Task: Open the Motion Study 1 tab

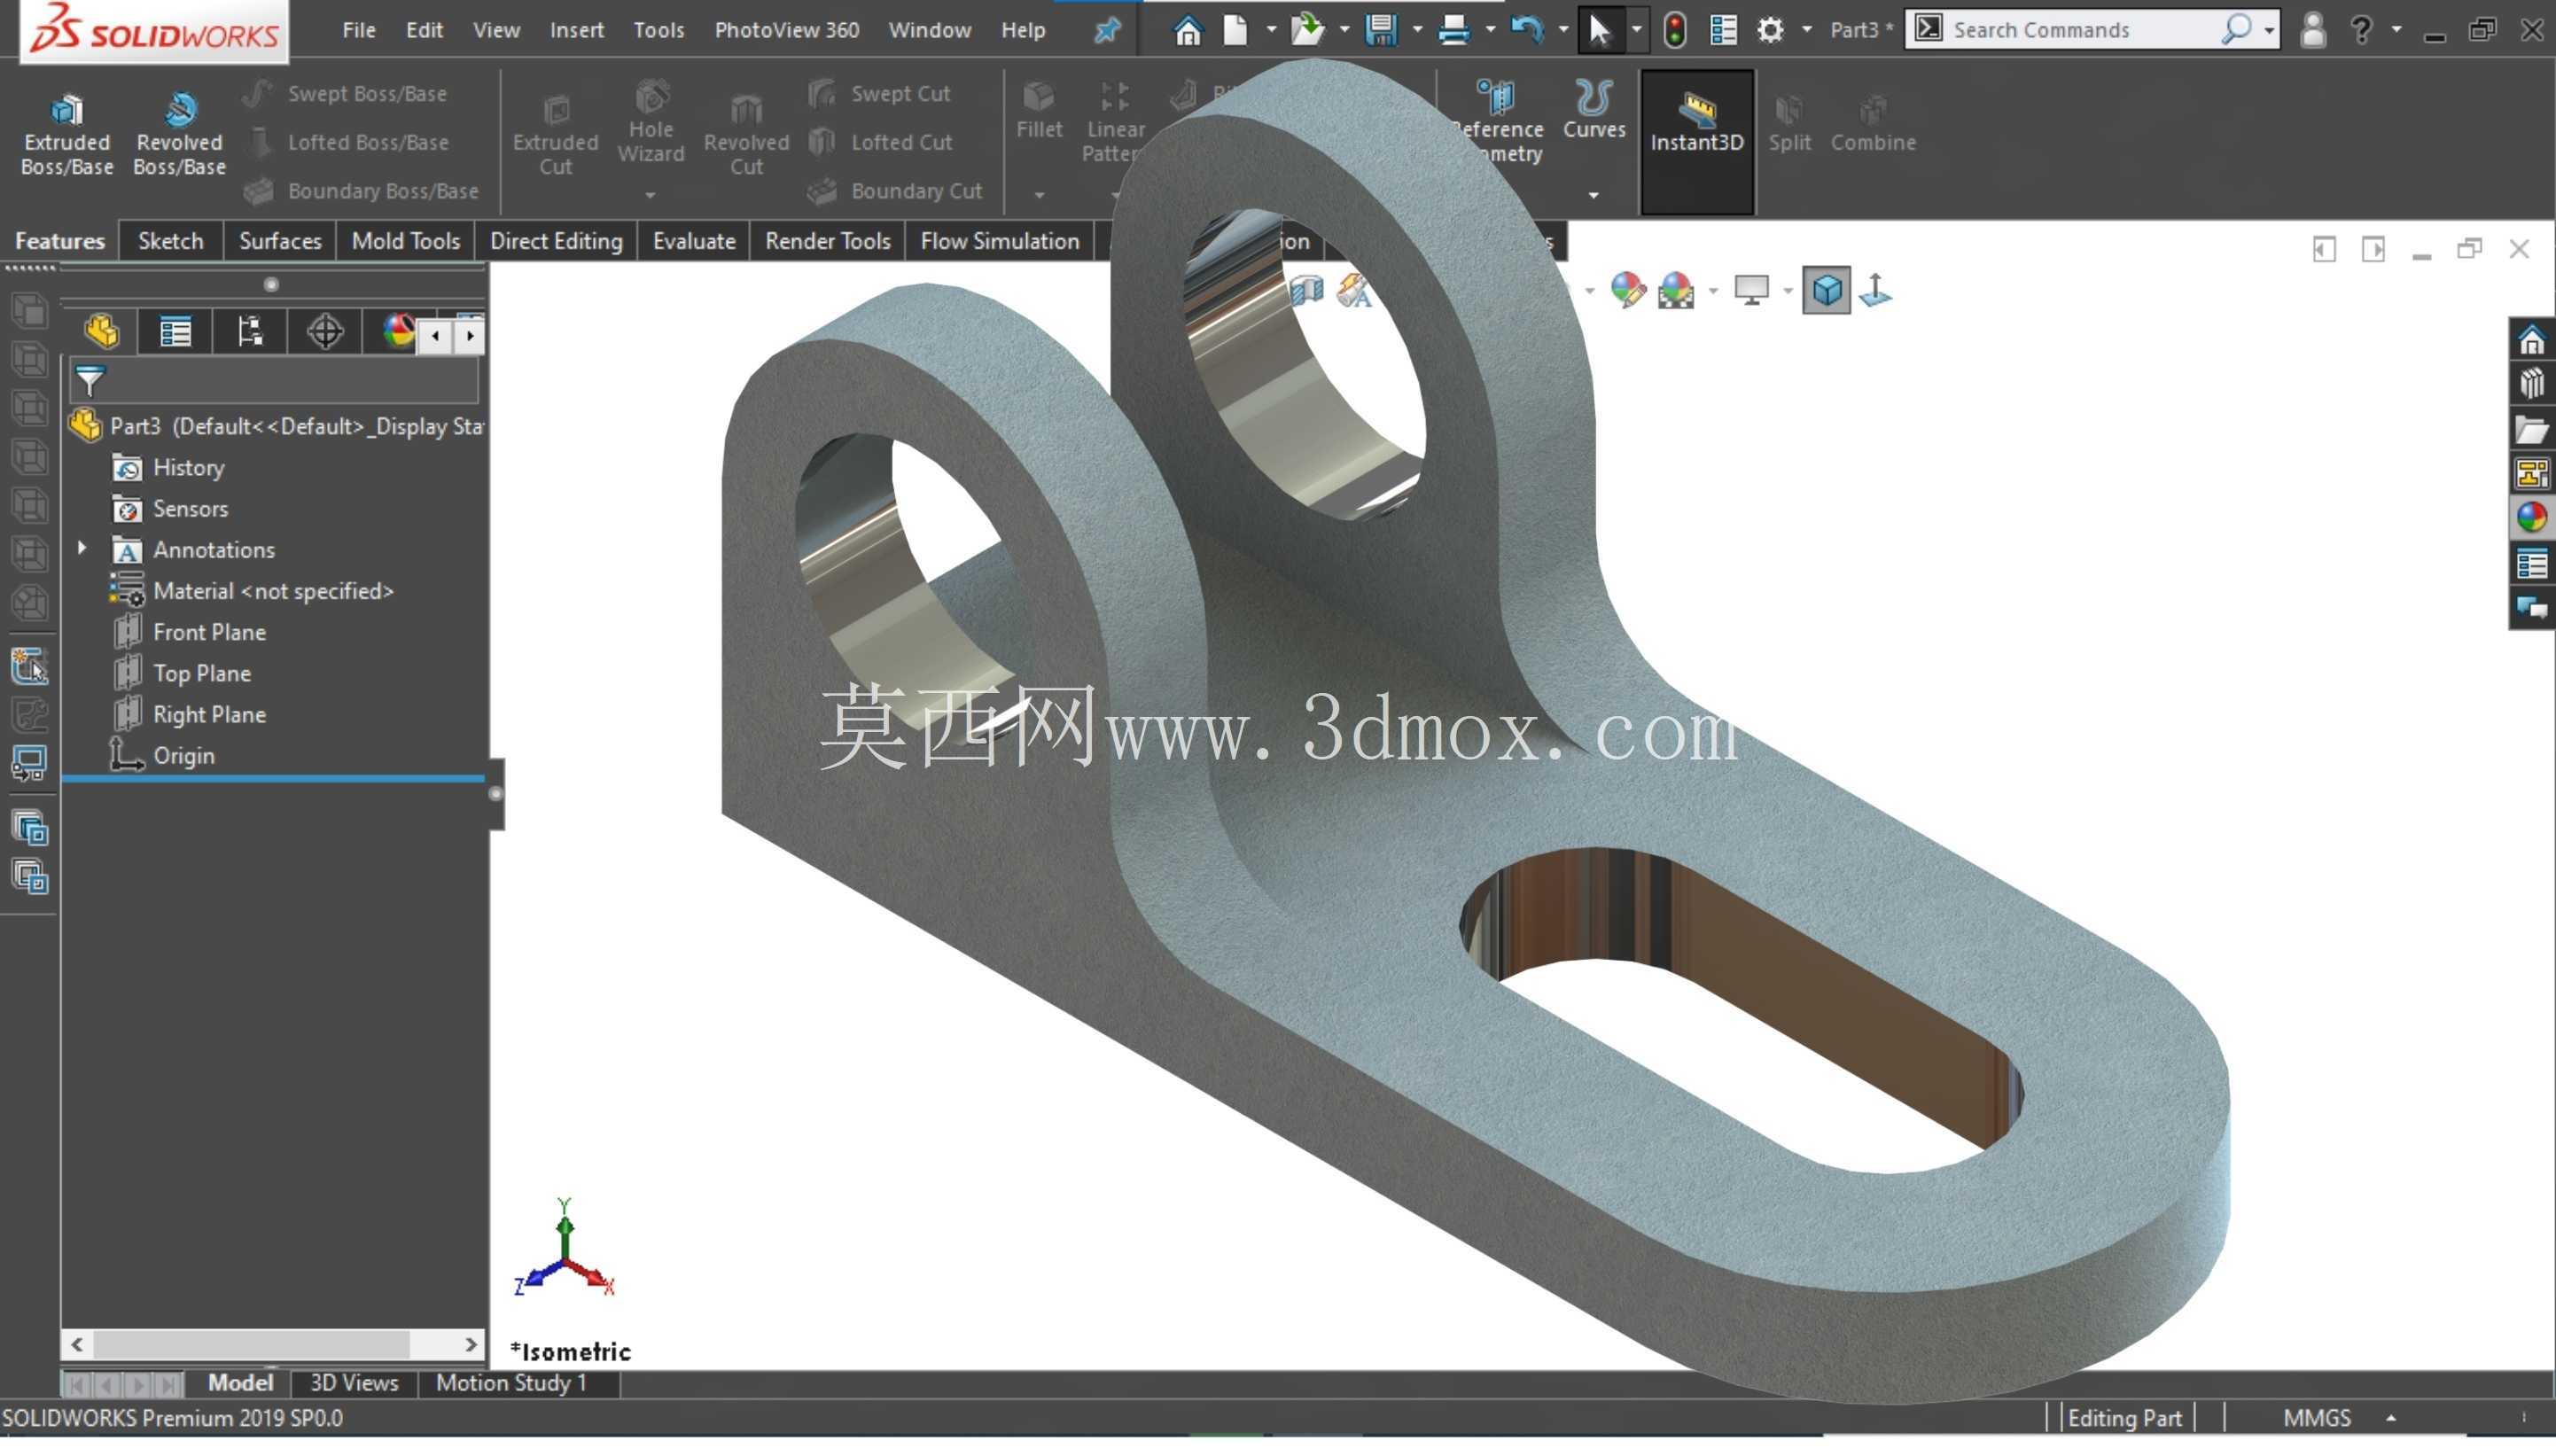Action: click(510, 1383)
